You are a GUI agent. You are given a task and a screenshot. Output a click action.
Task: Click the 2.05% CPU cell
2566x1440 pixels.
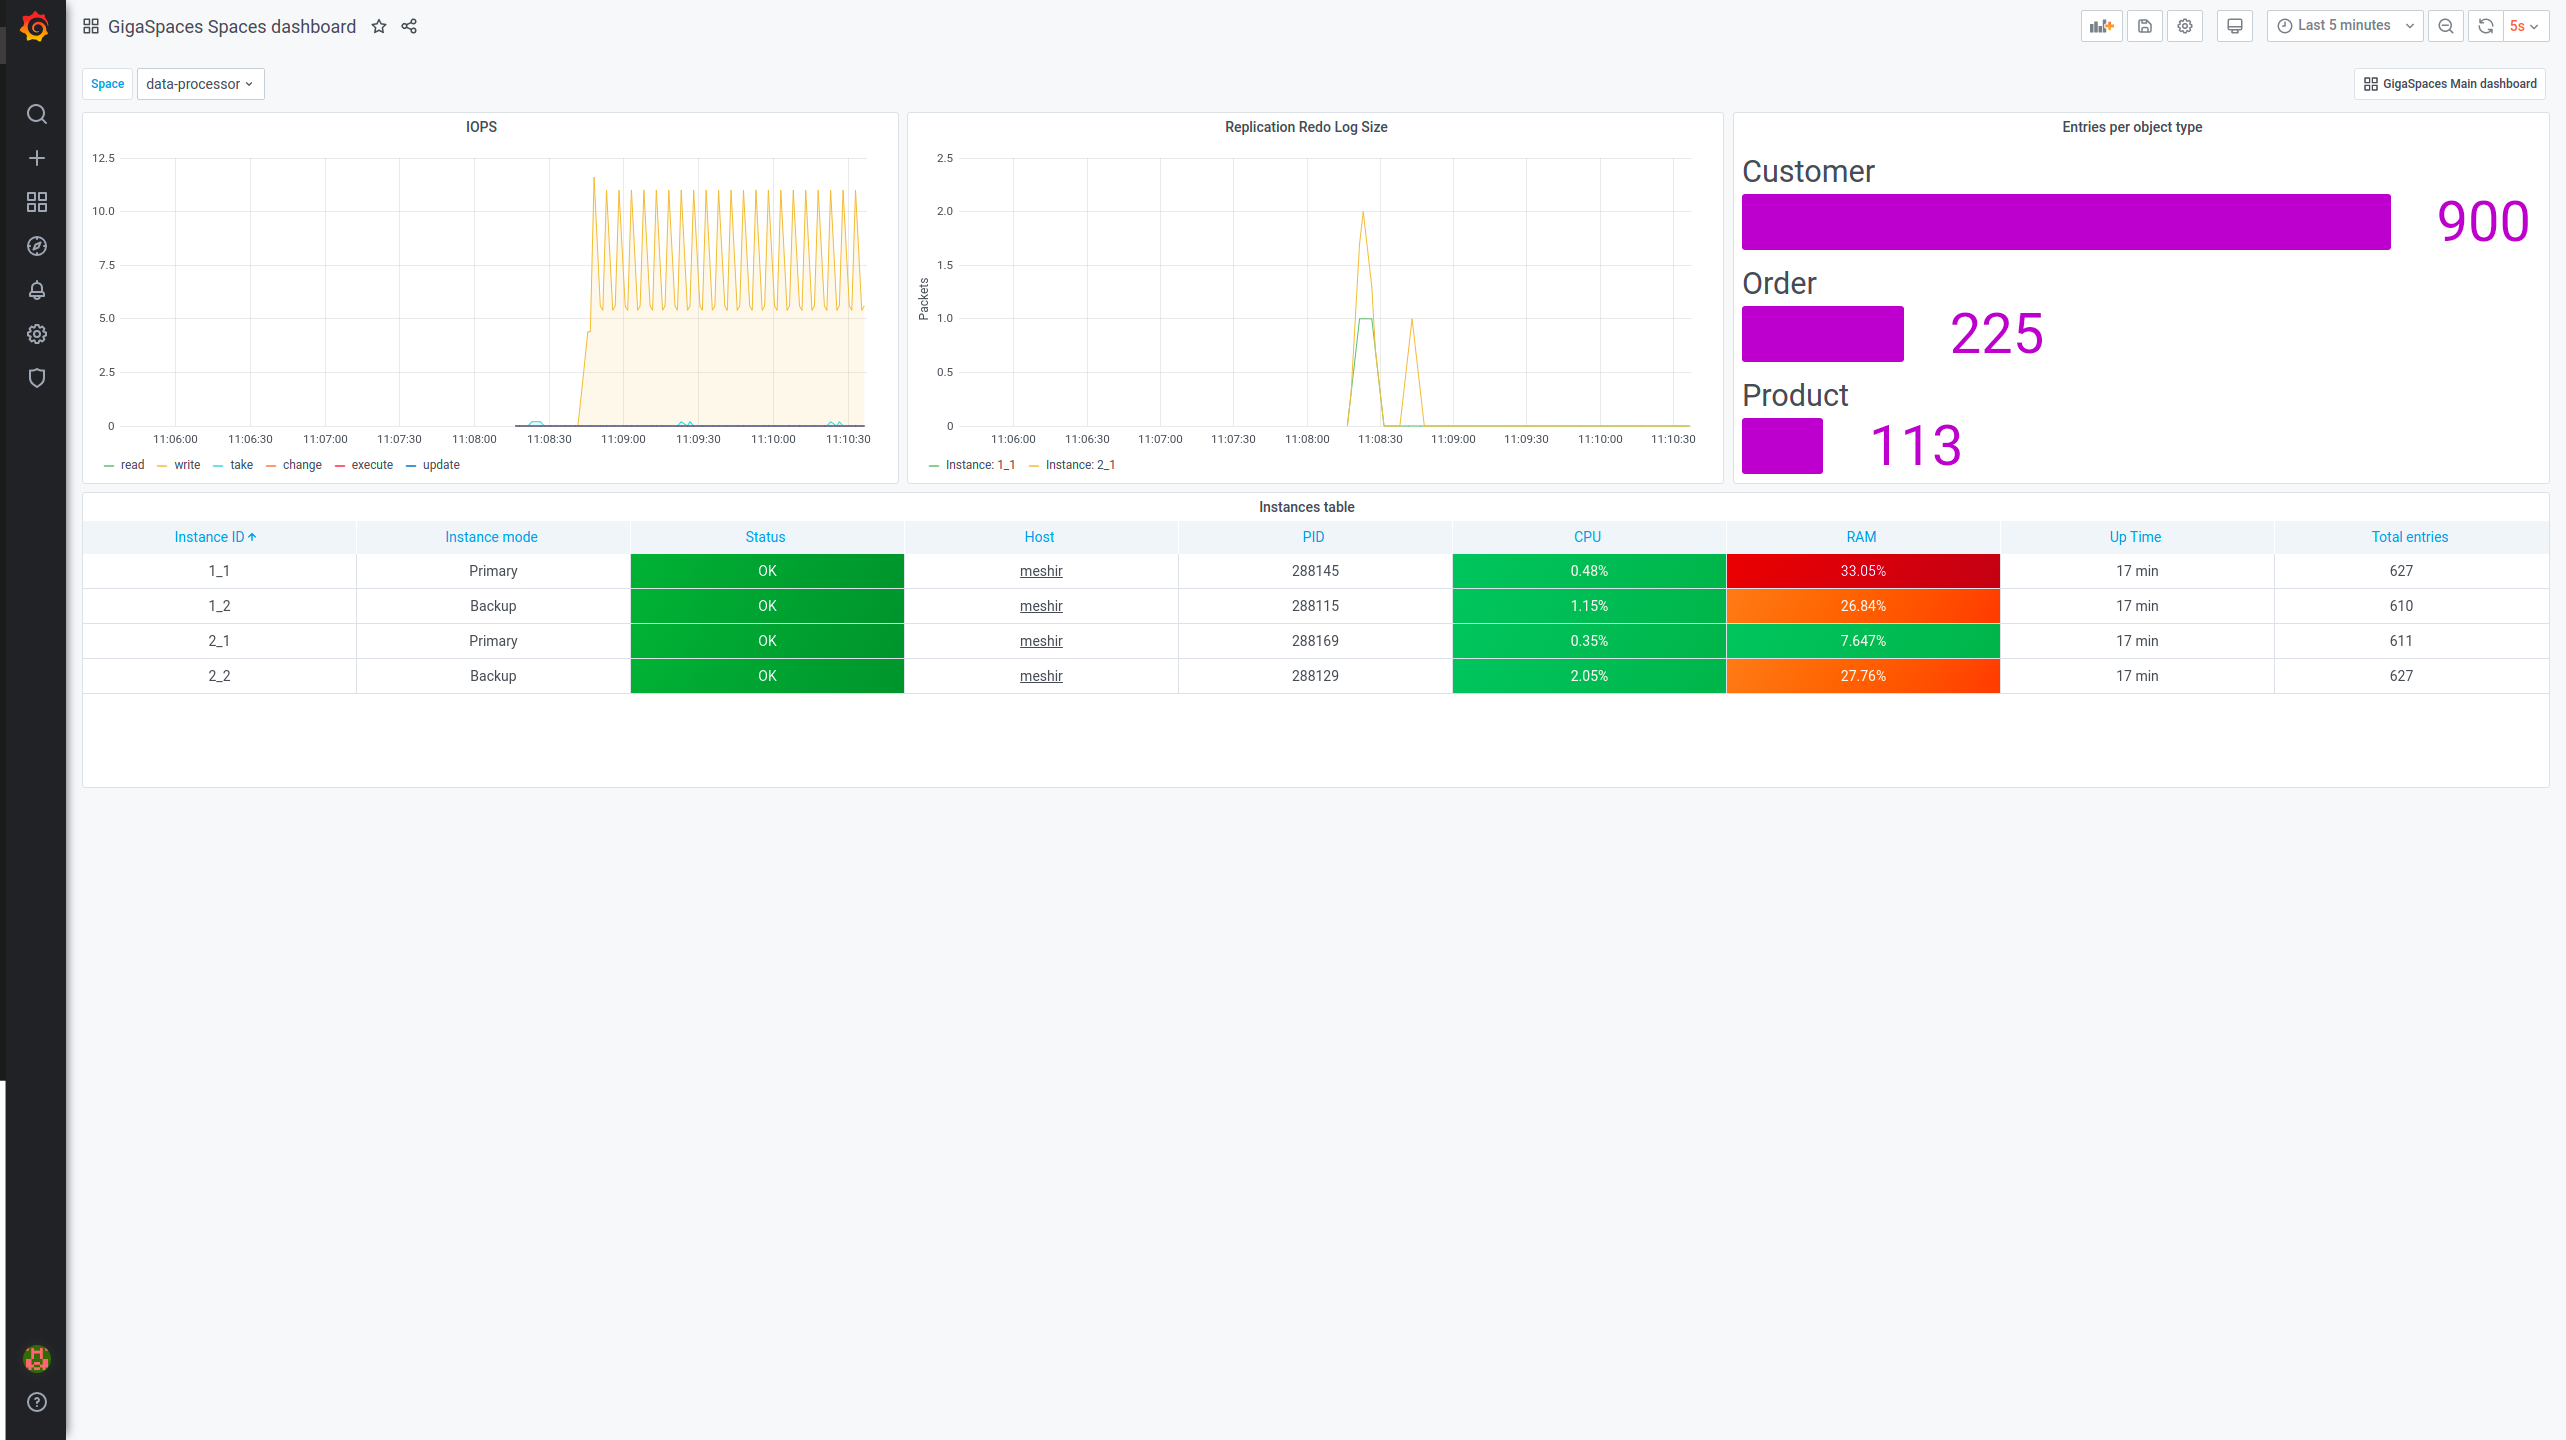1589,676
